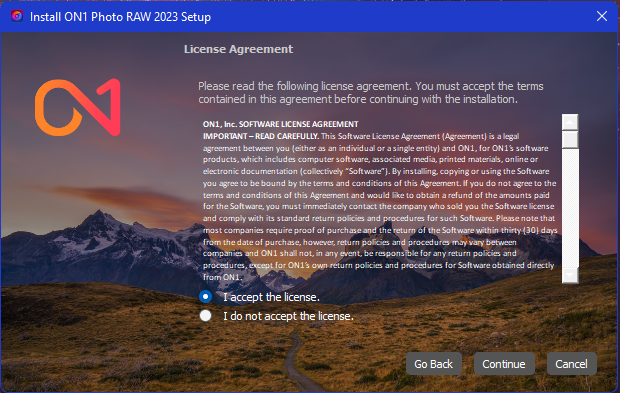Click "IMPORTANT – READ CAREFULLY." text
Viewport: 620px width, 393px height.
coord(261,136)
